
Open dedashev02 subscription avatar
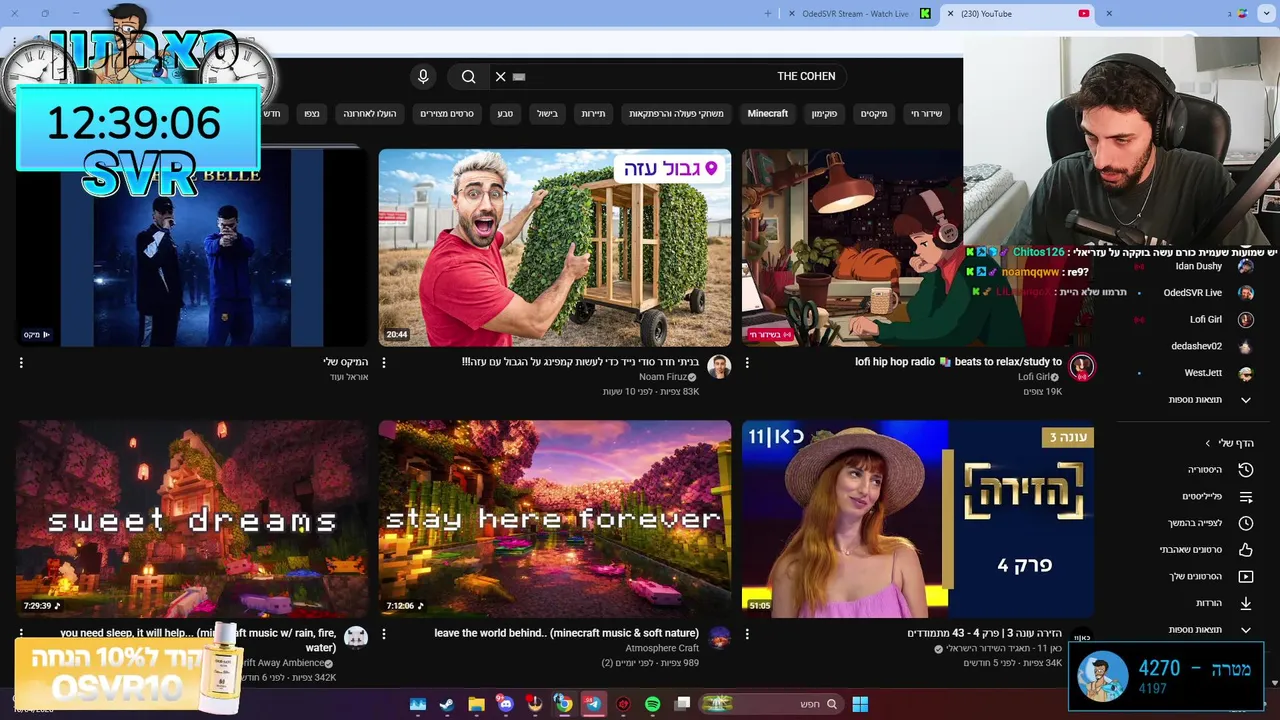pyautogui.click(x=1245, y=346)
